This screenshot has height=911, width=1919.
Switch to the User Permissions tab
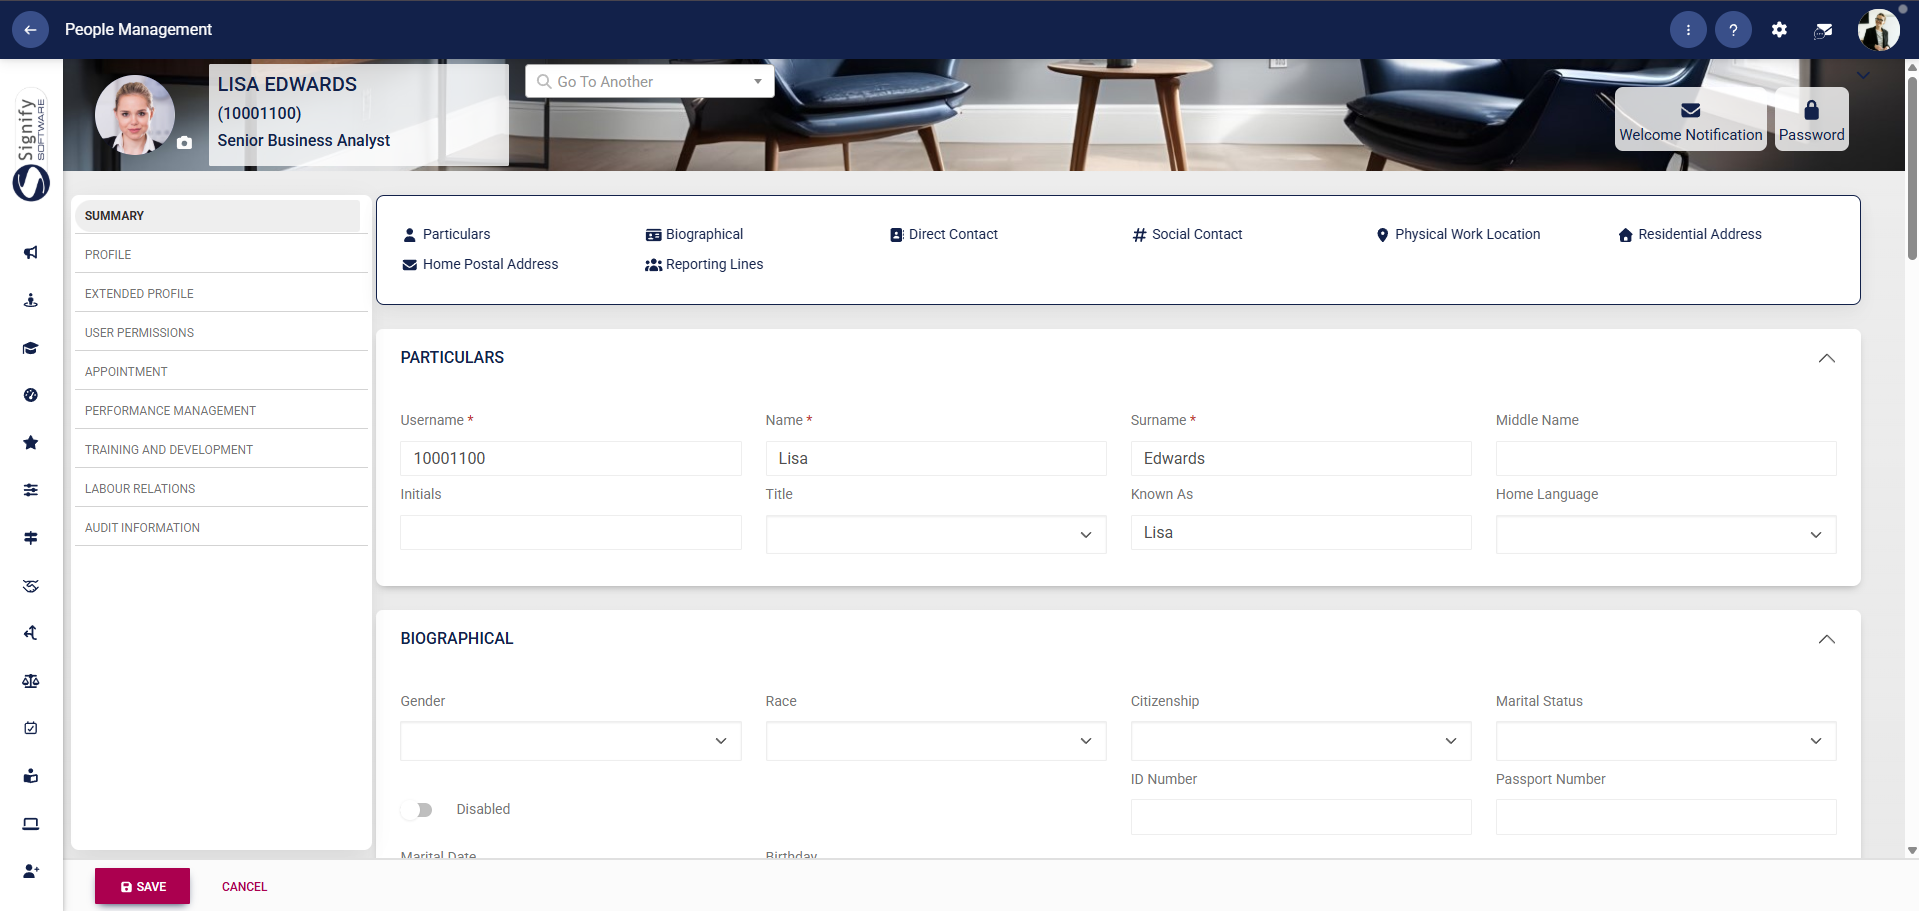point(139,332)
